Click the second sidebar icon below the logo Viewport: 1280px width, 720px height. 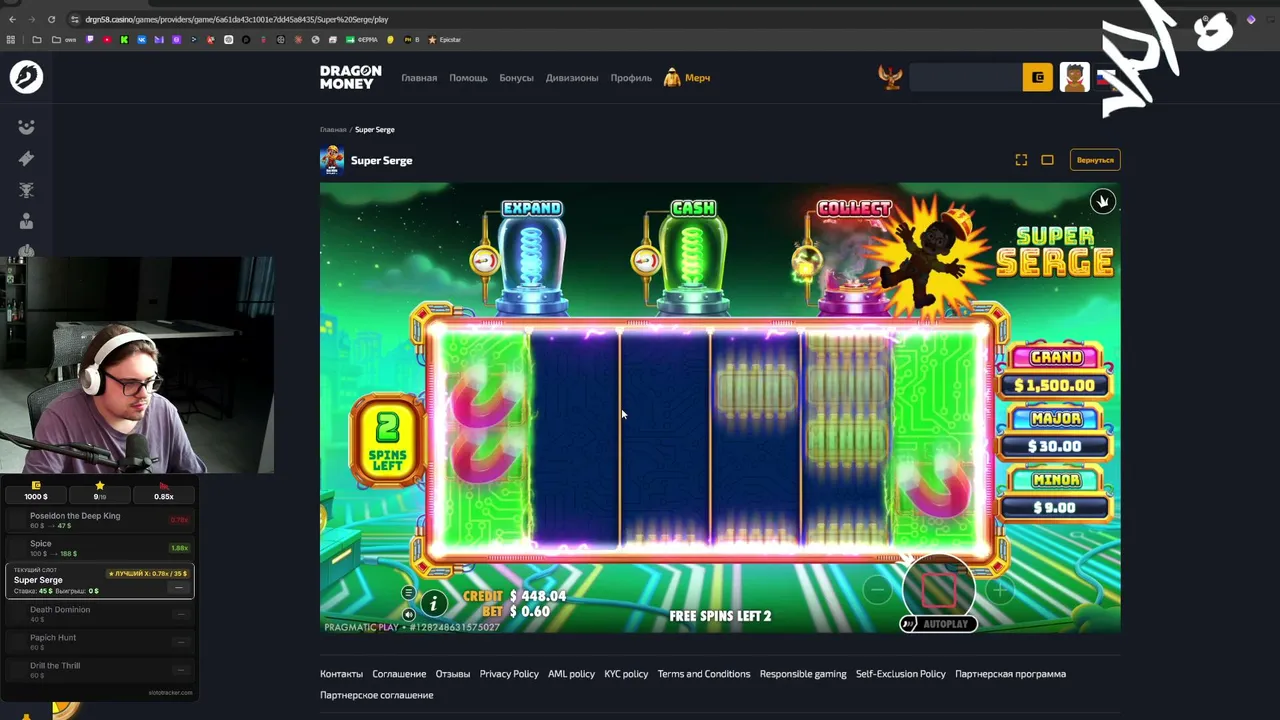(26, 158)
